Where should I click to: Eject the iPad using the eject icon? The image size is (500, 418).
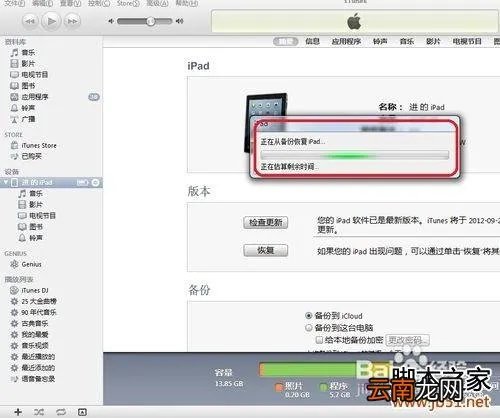click(95, 182)
